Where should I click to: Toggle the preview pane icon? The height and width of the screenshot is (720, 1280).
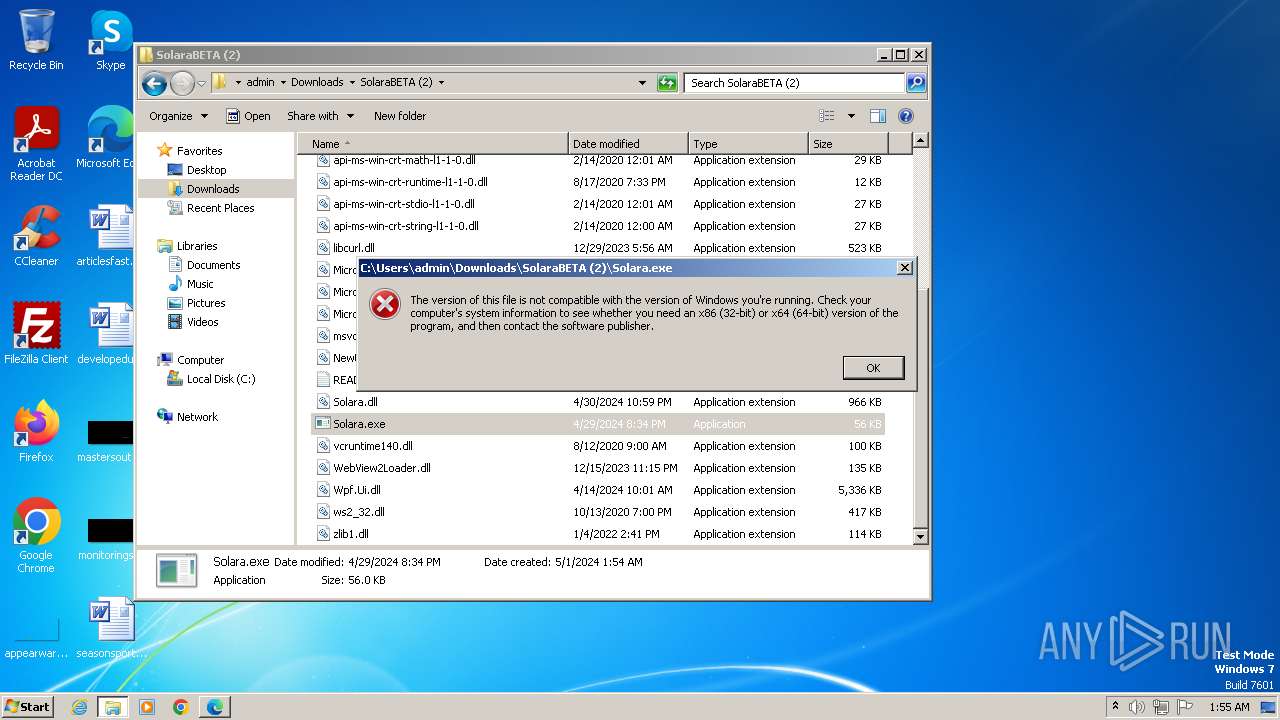(x=877, y=116)
